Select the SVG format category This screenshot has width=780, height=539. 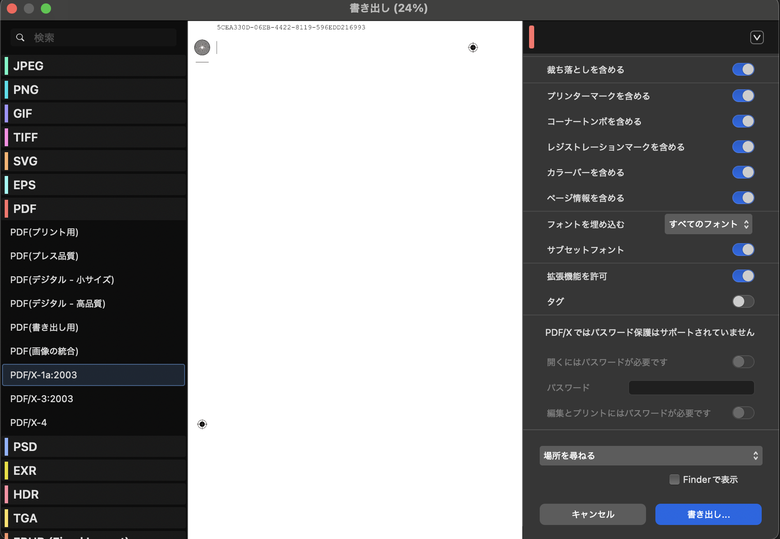coord(94,161)
